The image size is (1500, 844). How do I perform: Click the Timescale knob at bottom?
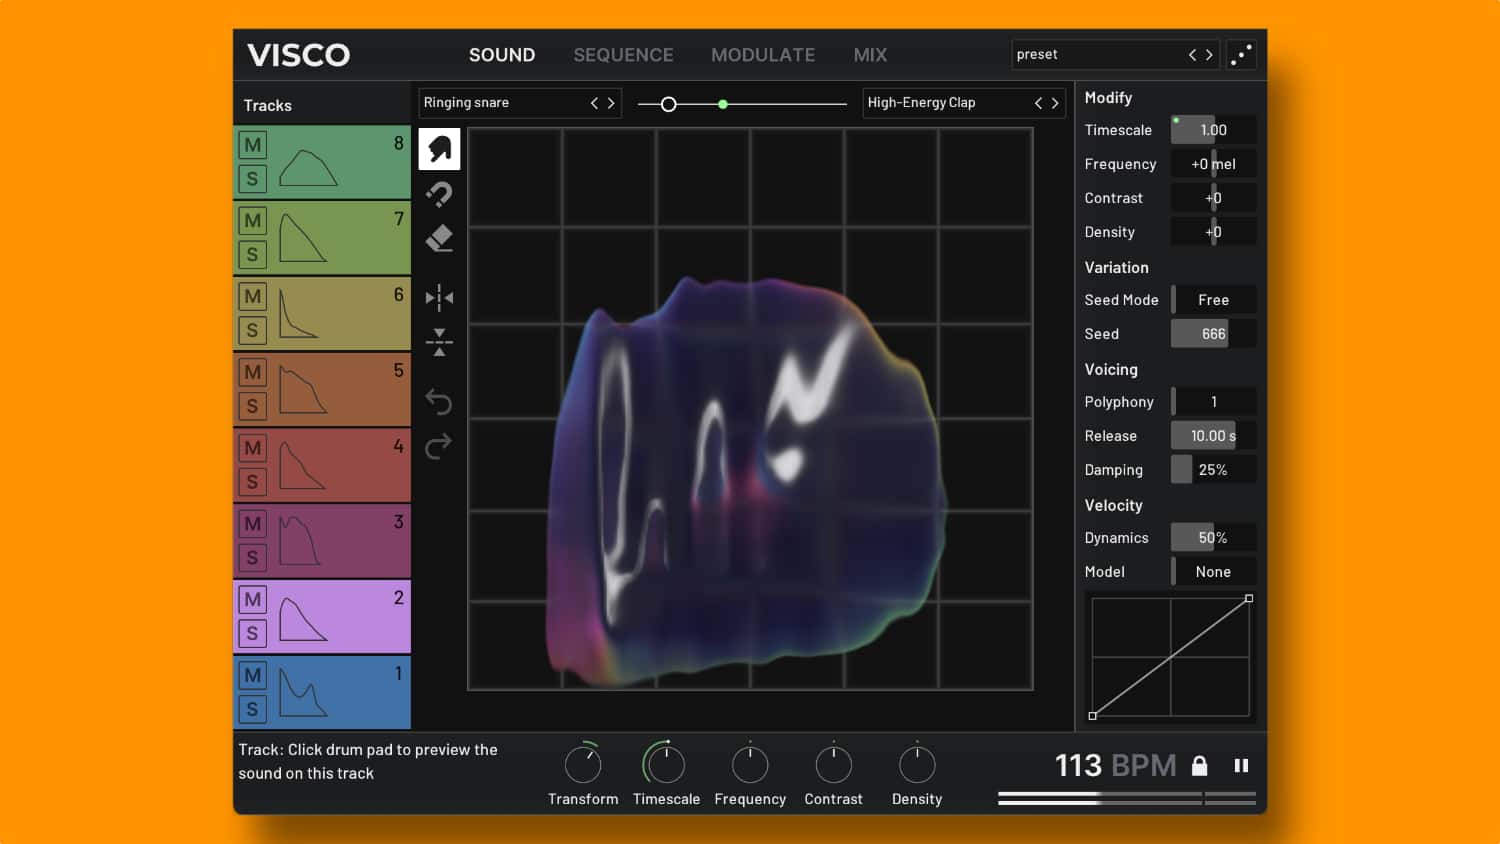(x=666, y=765)
